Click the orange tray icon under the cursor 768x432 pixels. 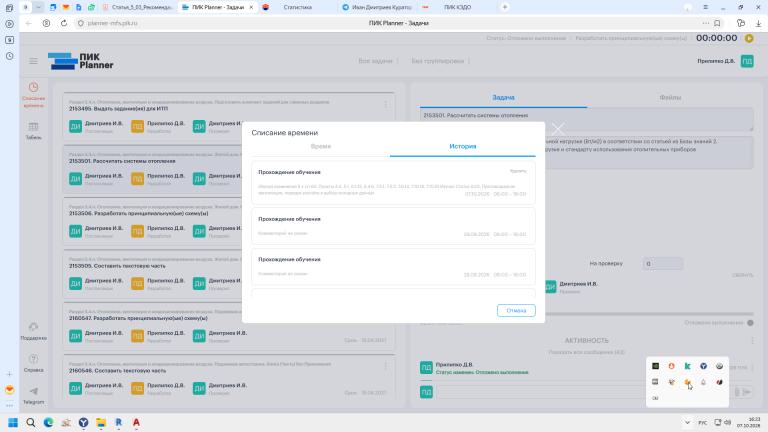(x=687, y=382)
